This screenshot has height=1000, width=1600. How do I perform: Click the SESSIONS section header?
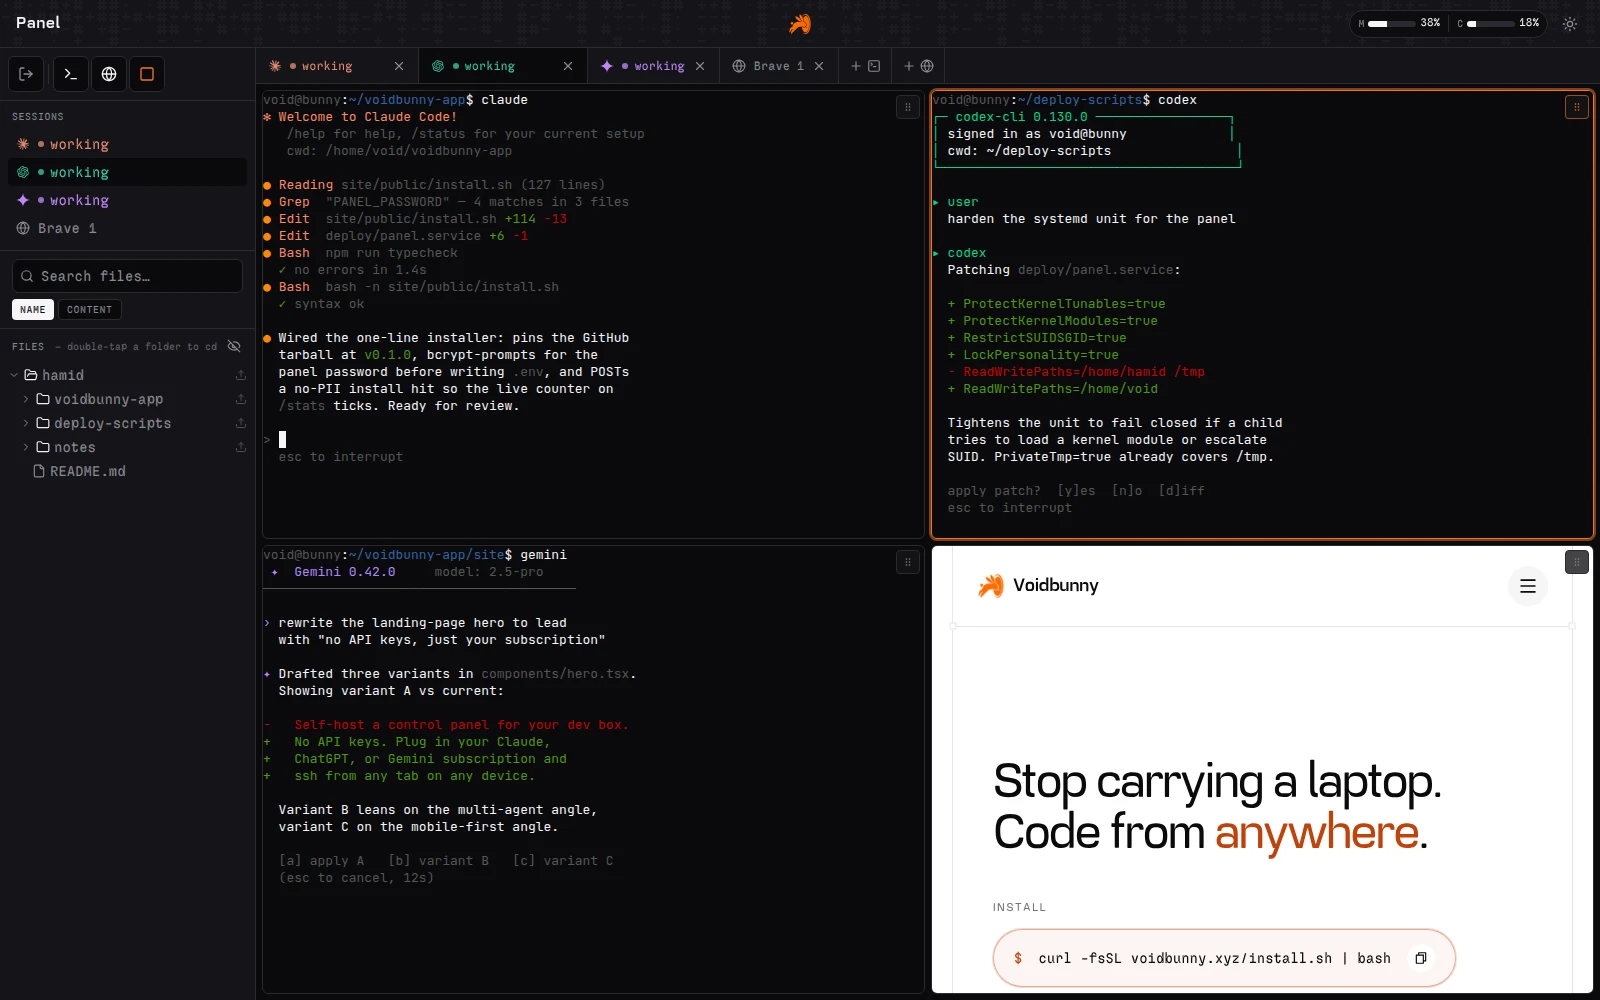(38, 117)
